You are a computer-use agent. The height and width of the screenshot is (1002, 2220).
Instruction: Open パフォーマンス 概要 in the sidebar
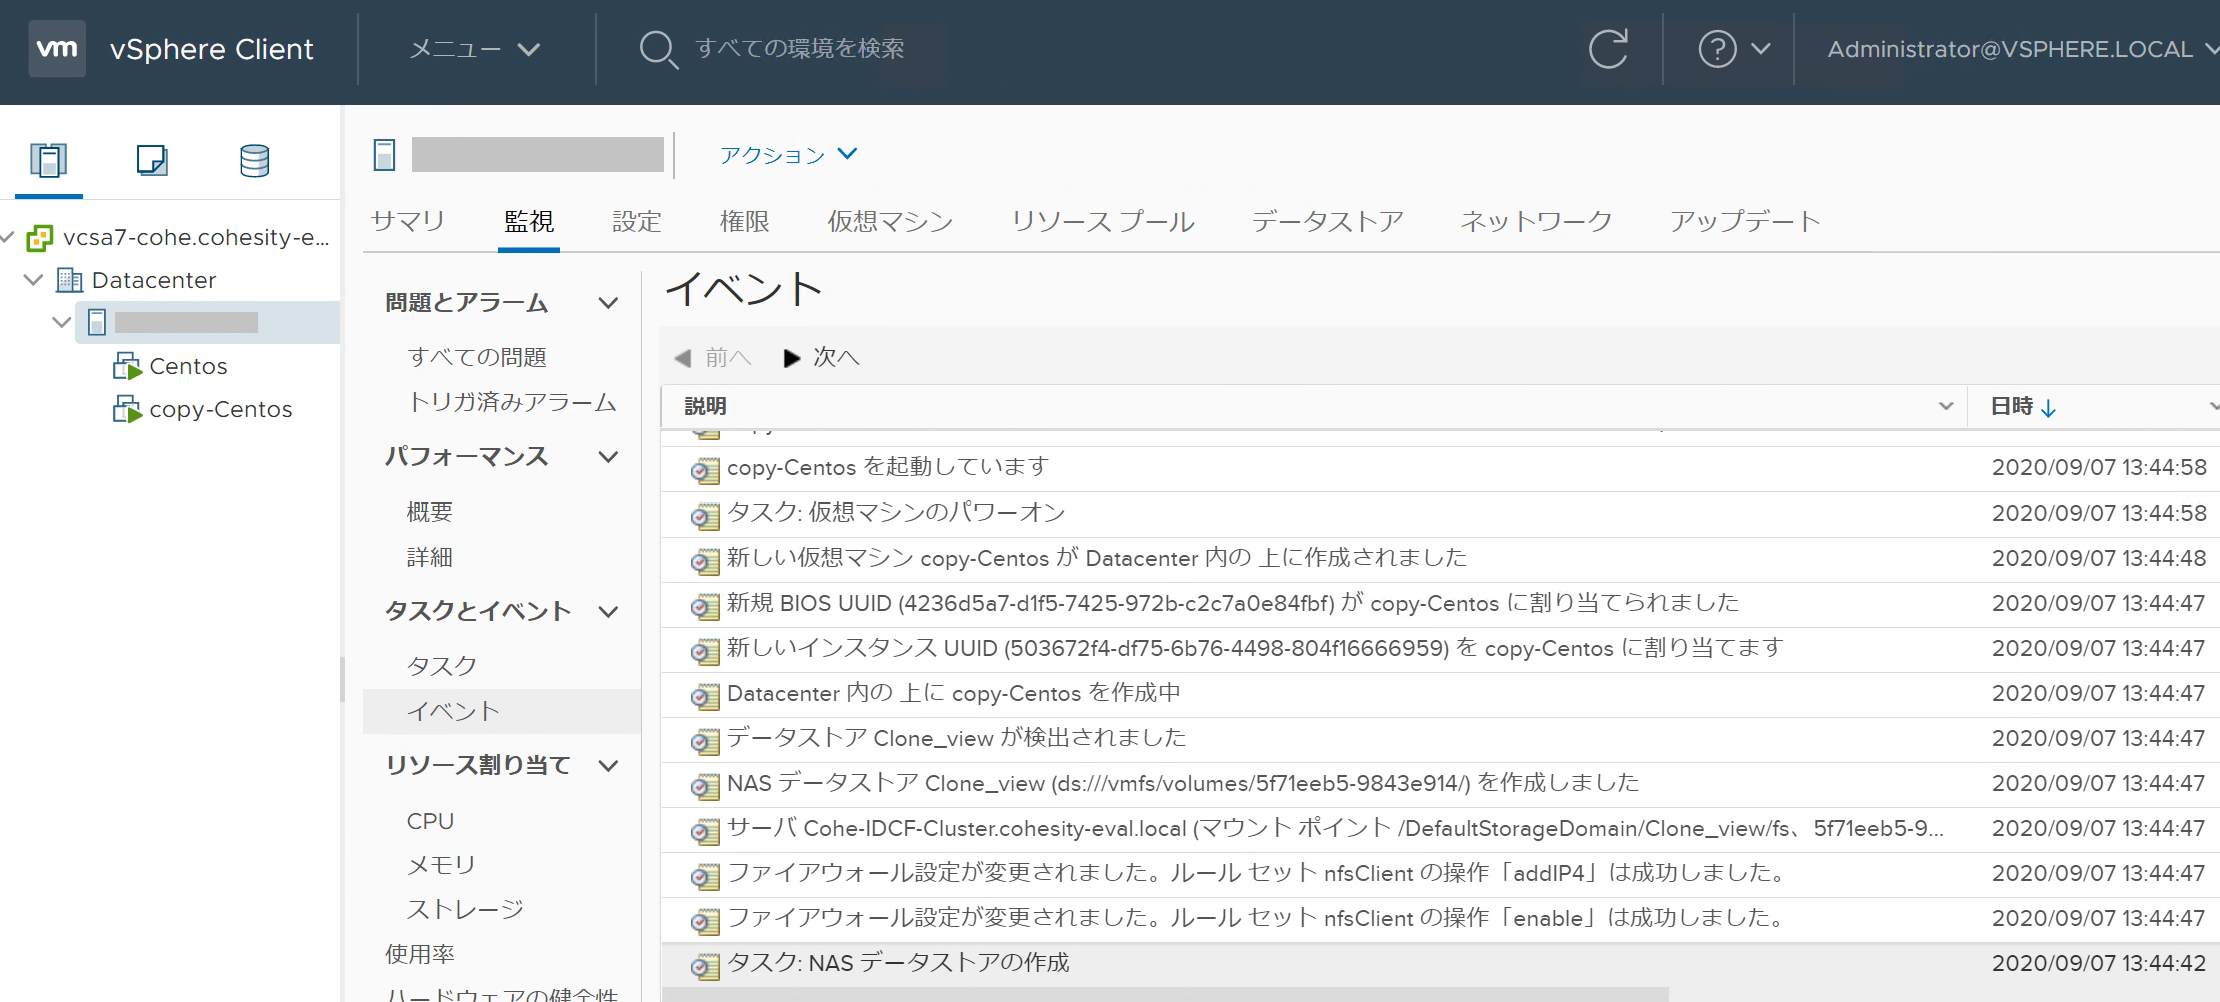pos(430,512)
